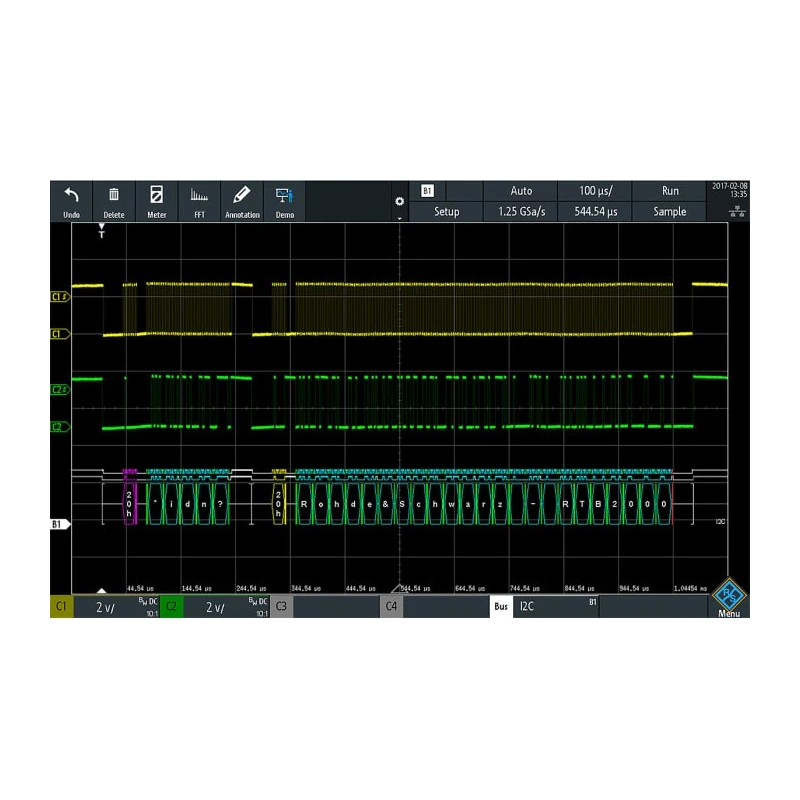Click the B1 trigger source badge
This screenshot has height=800, width=800.
[428, 191]
